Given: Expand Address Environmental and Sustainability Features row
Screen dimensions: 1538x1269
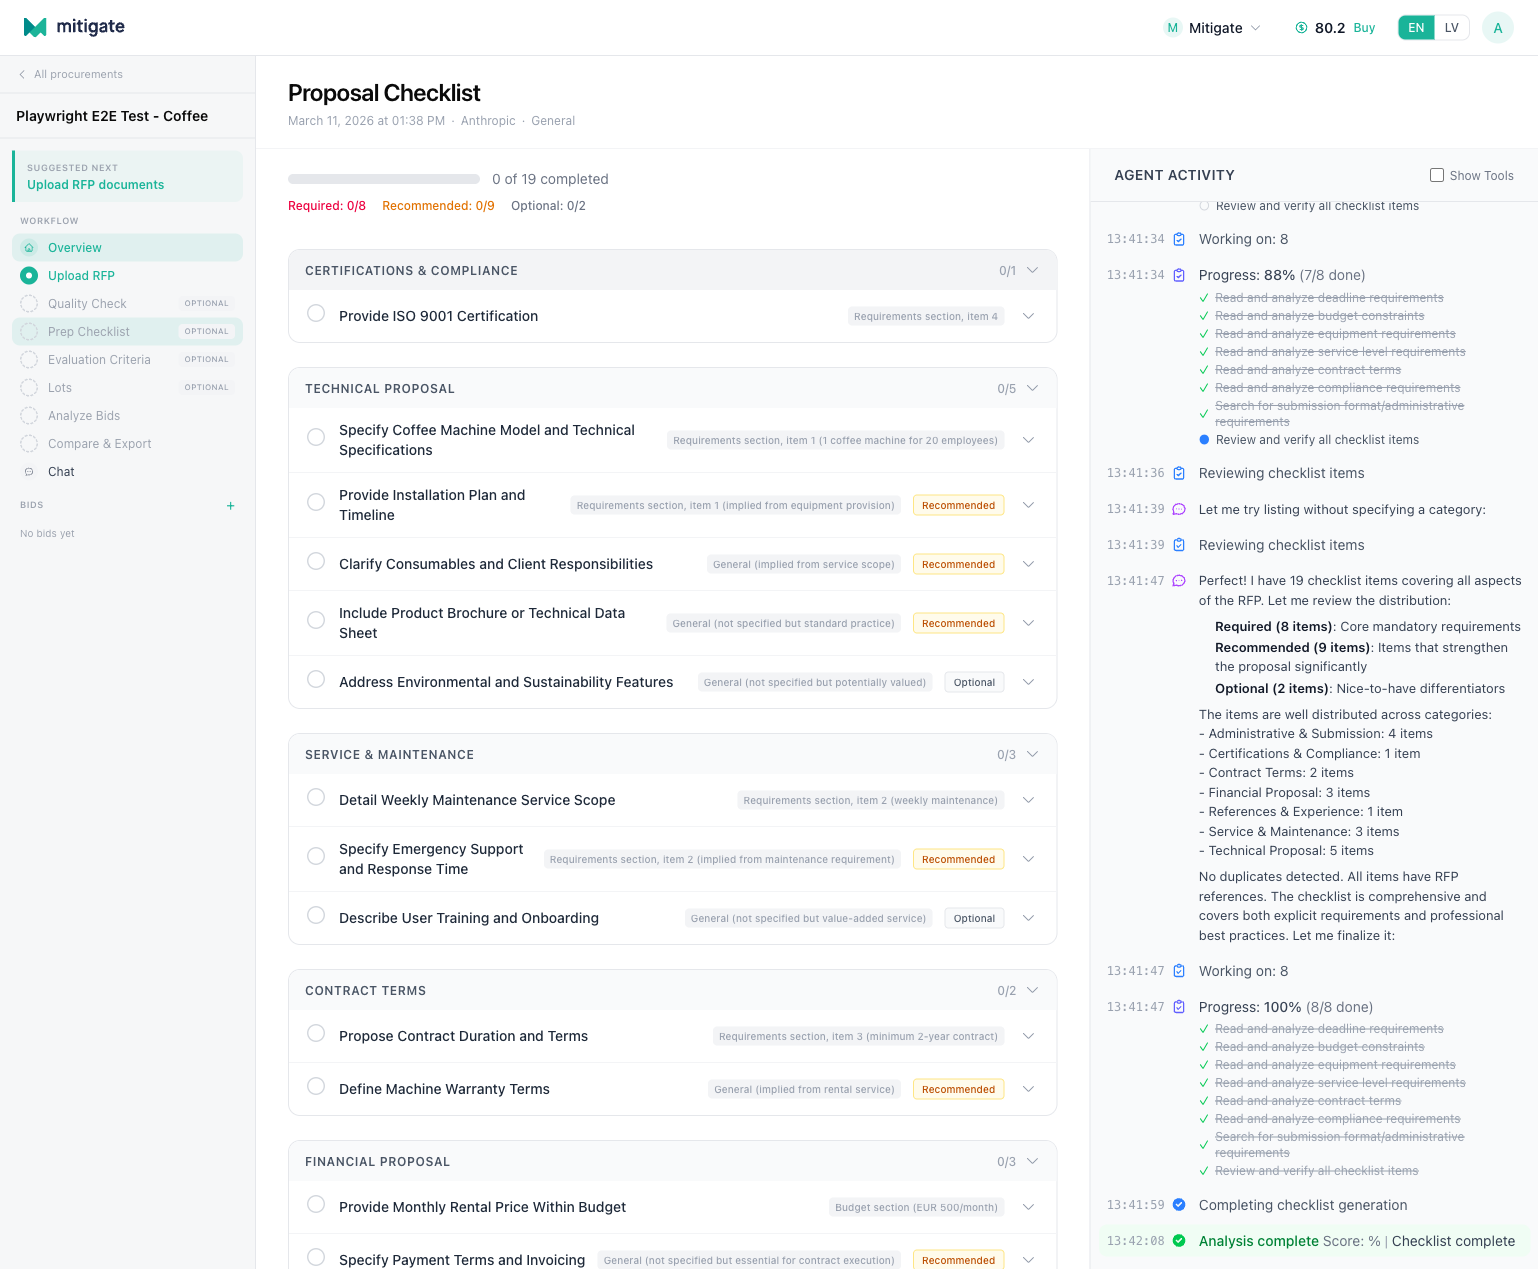Looking at the screenshot, I should click(1028, 682).
